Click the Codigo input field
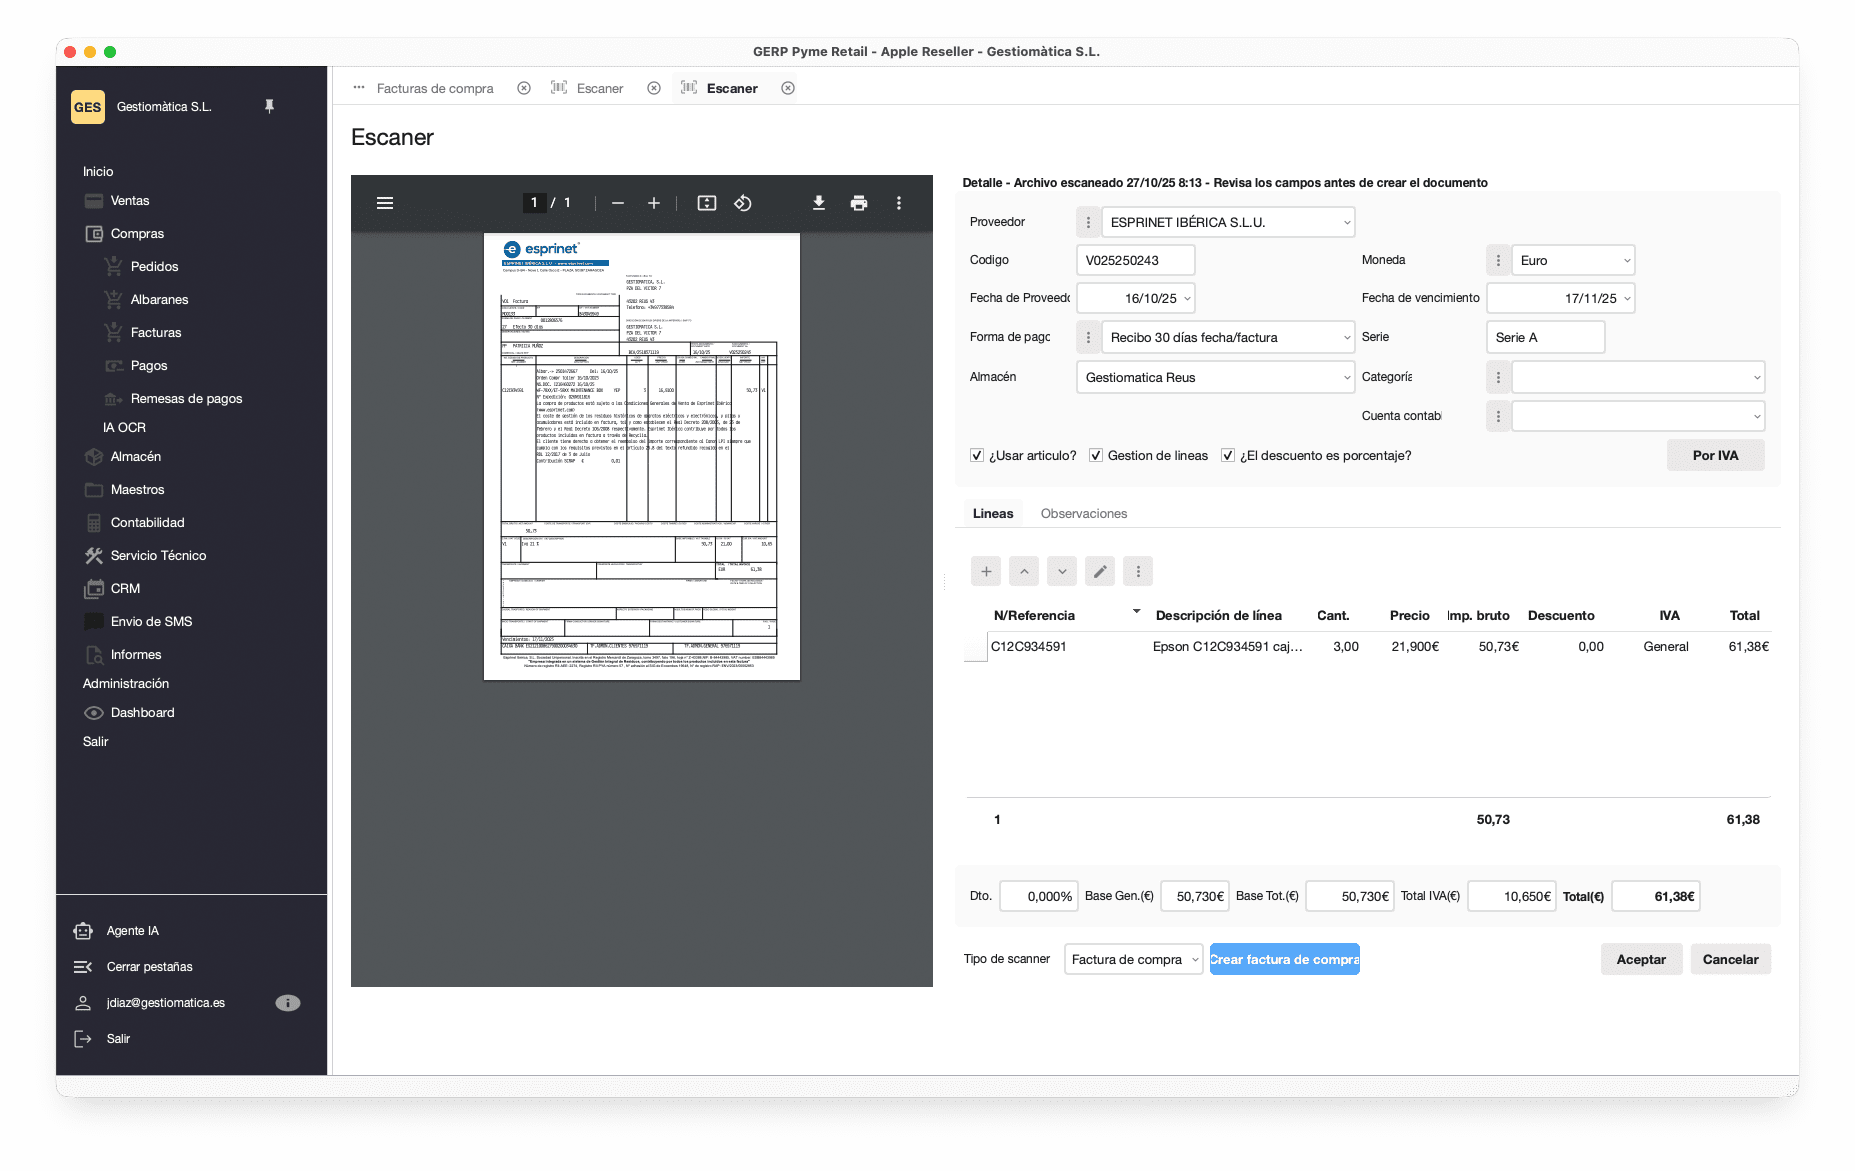 point(1135,260)
